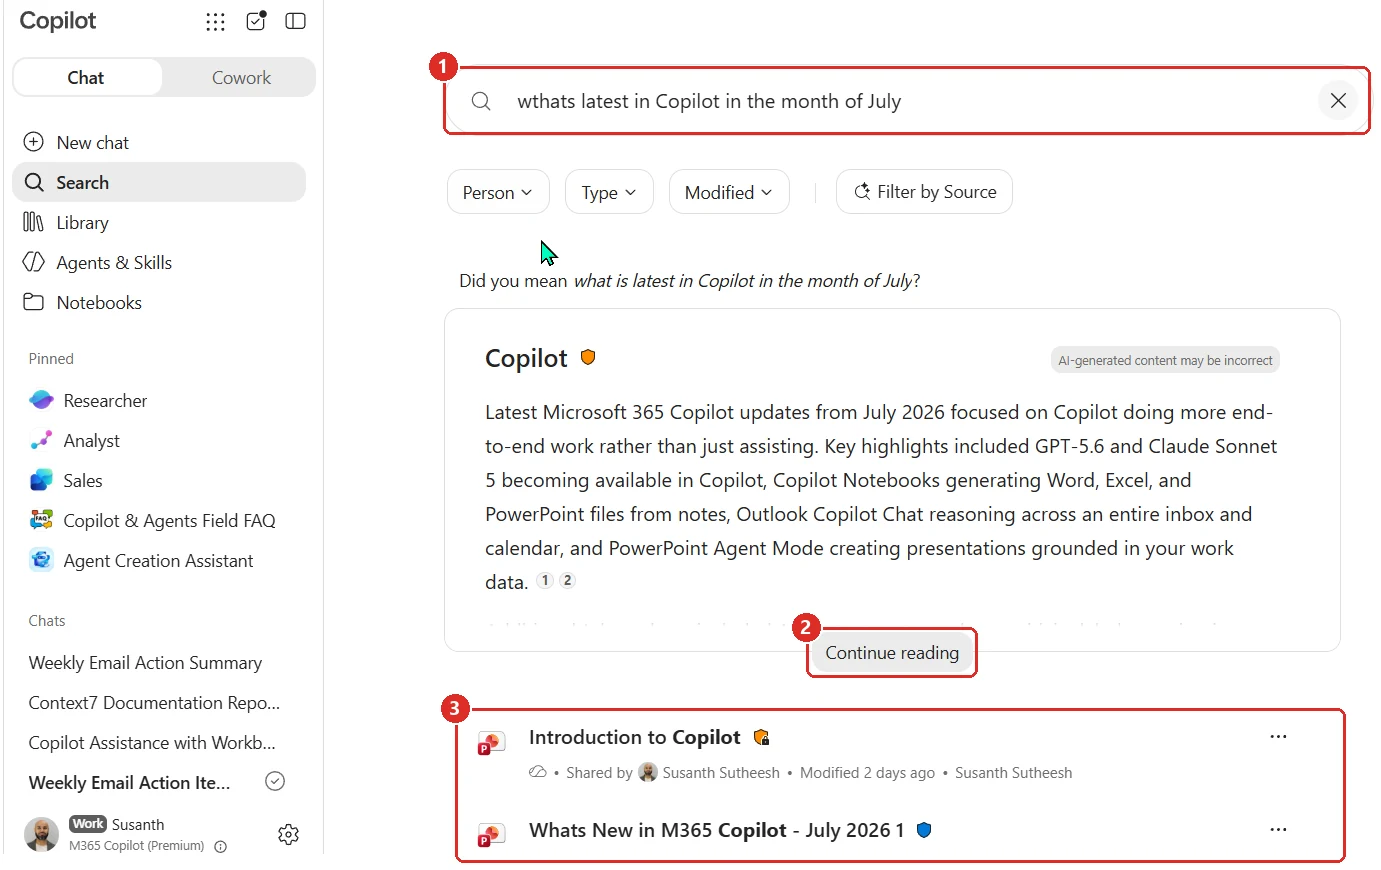Expand the Person filter dropdown

[498, 192]
